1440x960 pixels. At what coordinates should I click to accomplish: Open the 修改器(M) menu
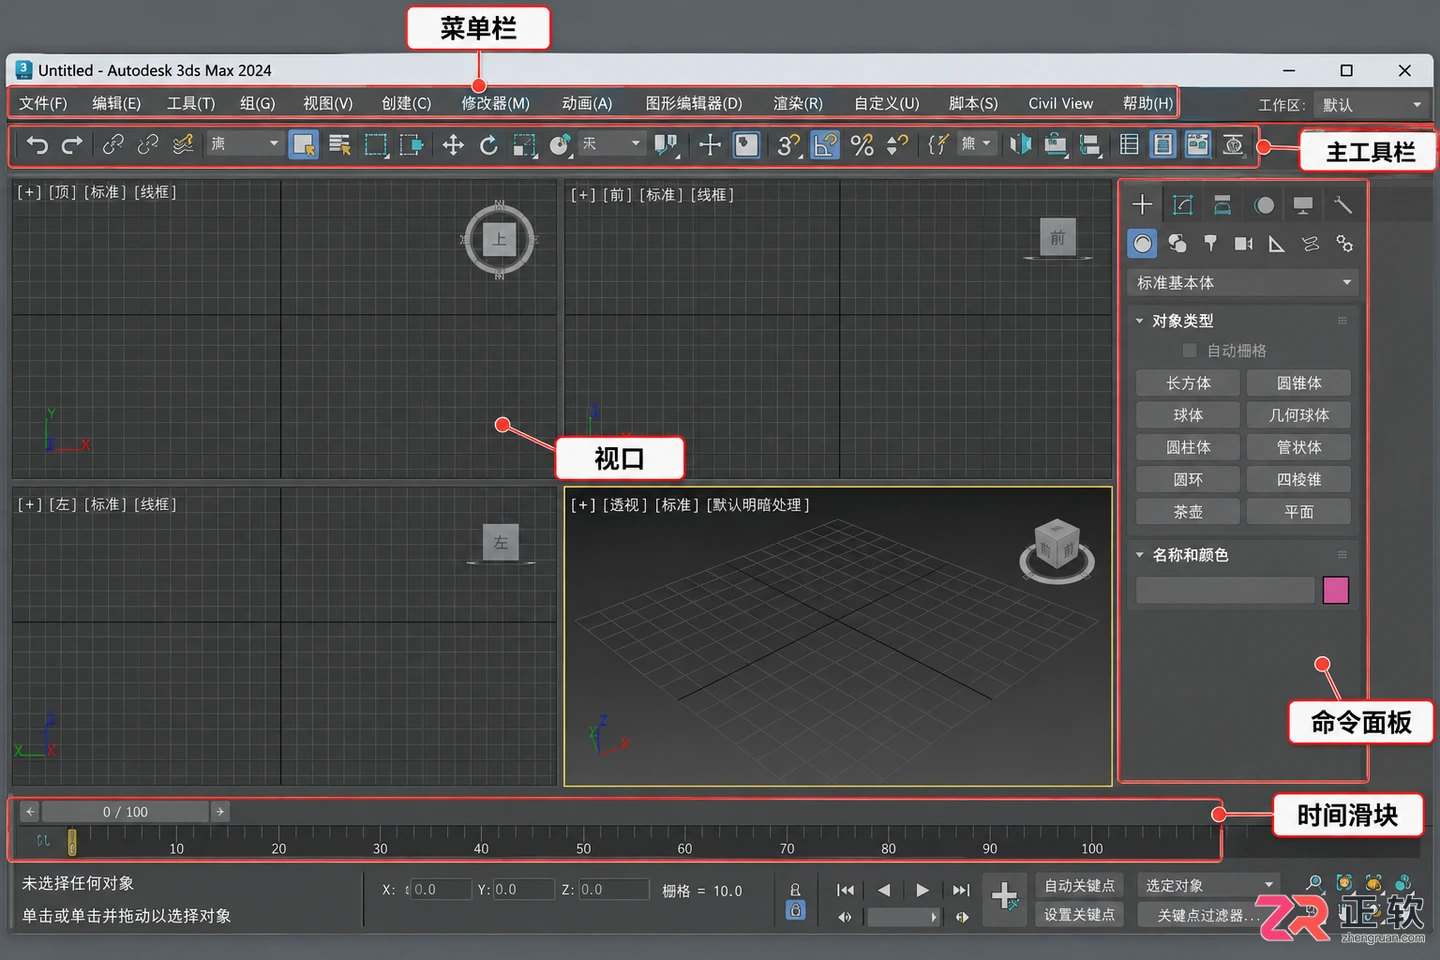click(495, 103)
